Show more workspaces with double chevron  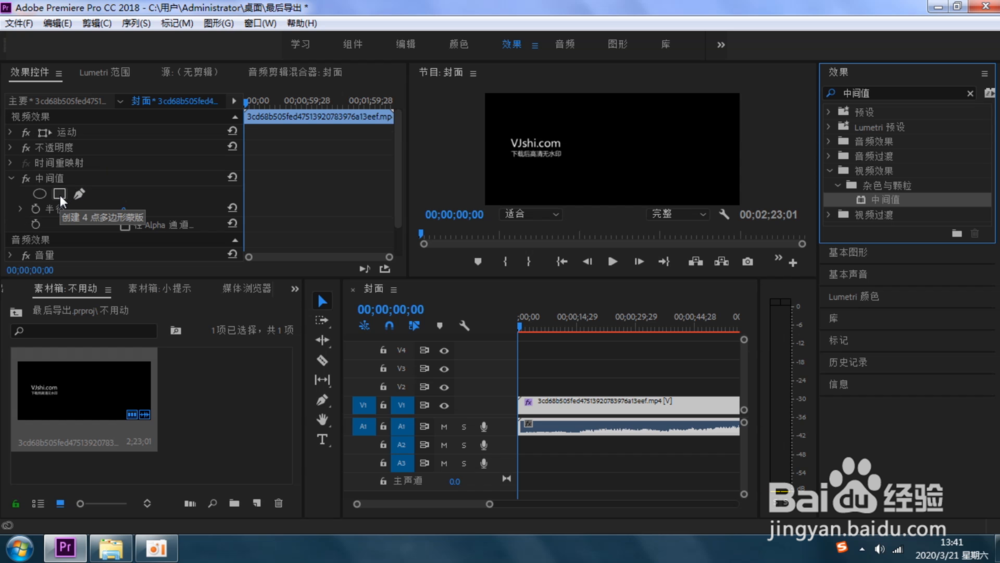(721, 45)
